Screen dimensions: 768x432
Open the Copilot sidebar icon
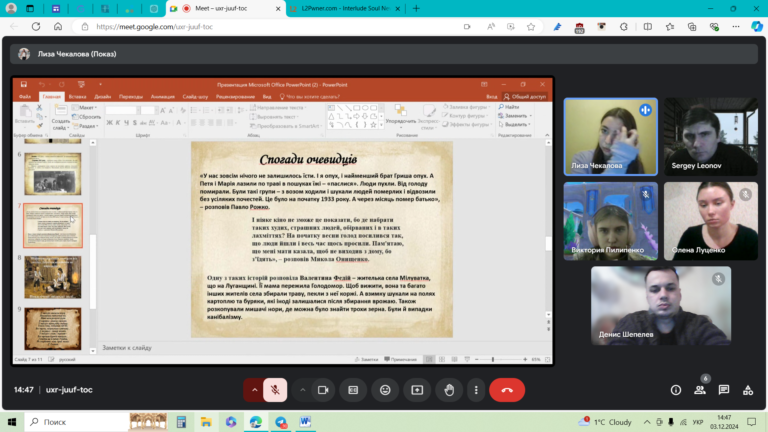pos(757,26)
